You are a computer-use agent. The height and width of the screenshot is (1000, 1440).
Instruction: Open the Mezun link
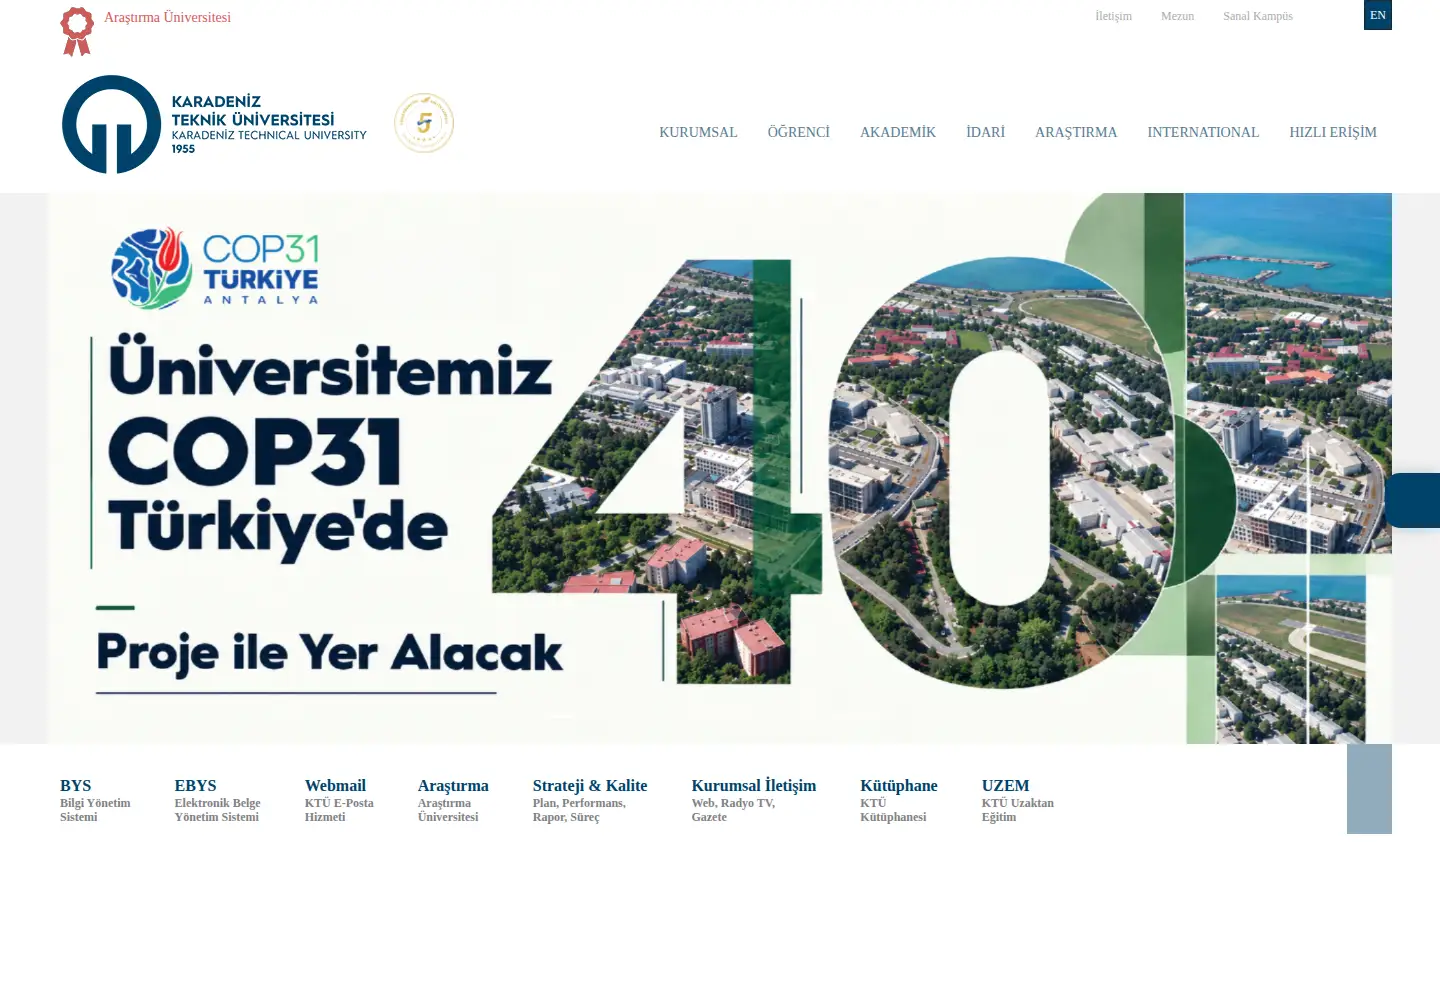tap(1177, 16)
